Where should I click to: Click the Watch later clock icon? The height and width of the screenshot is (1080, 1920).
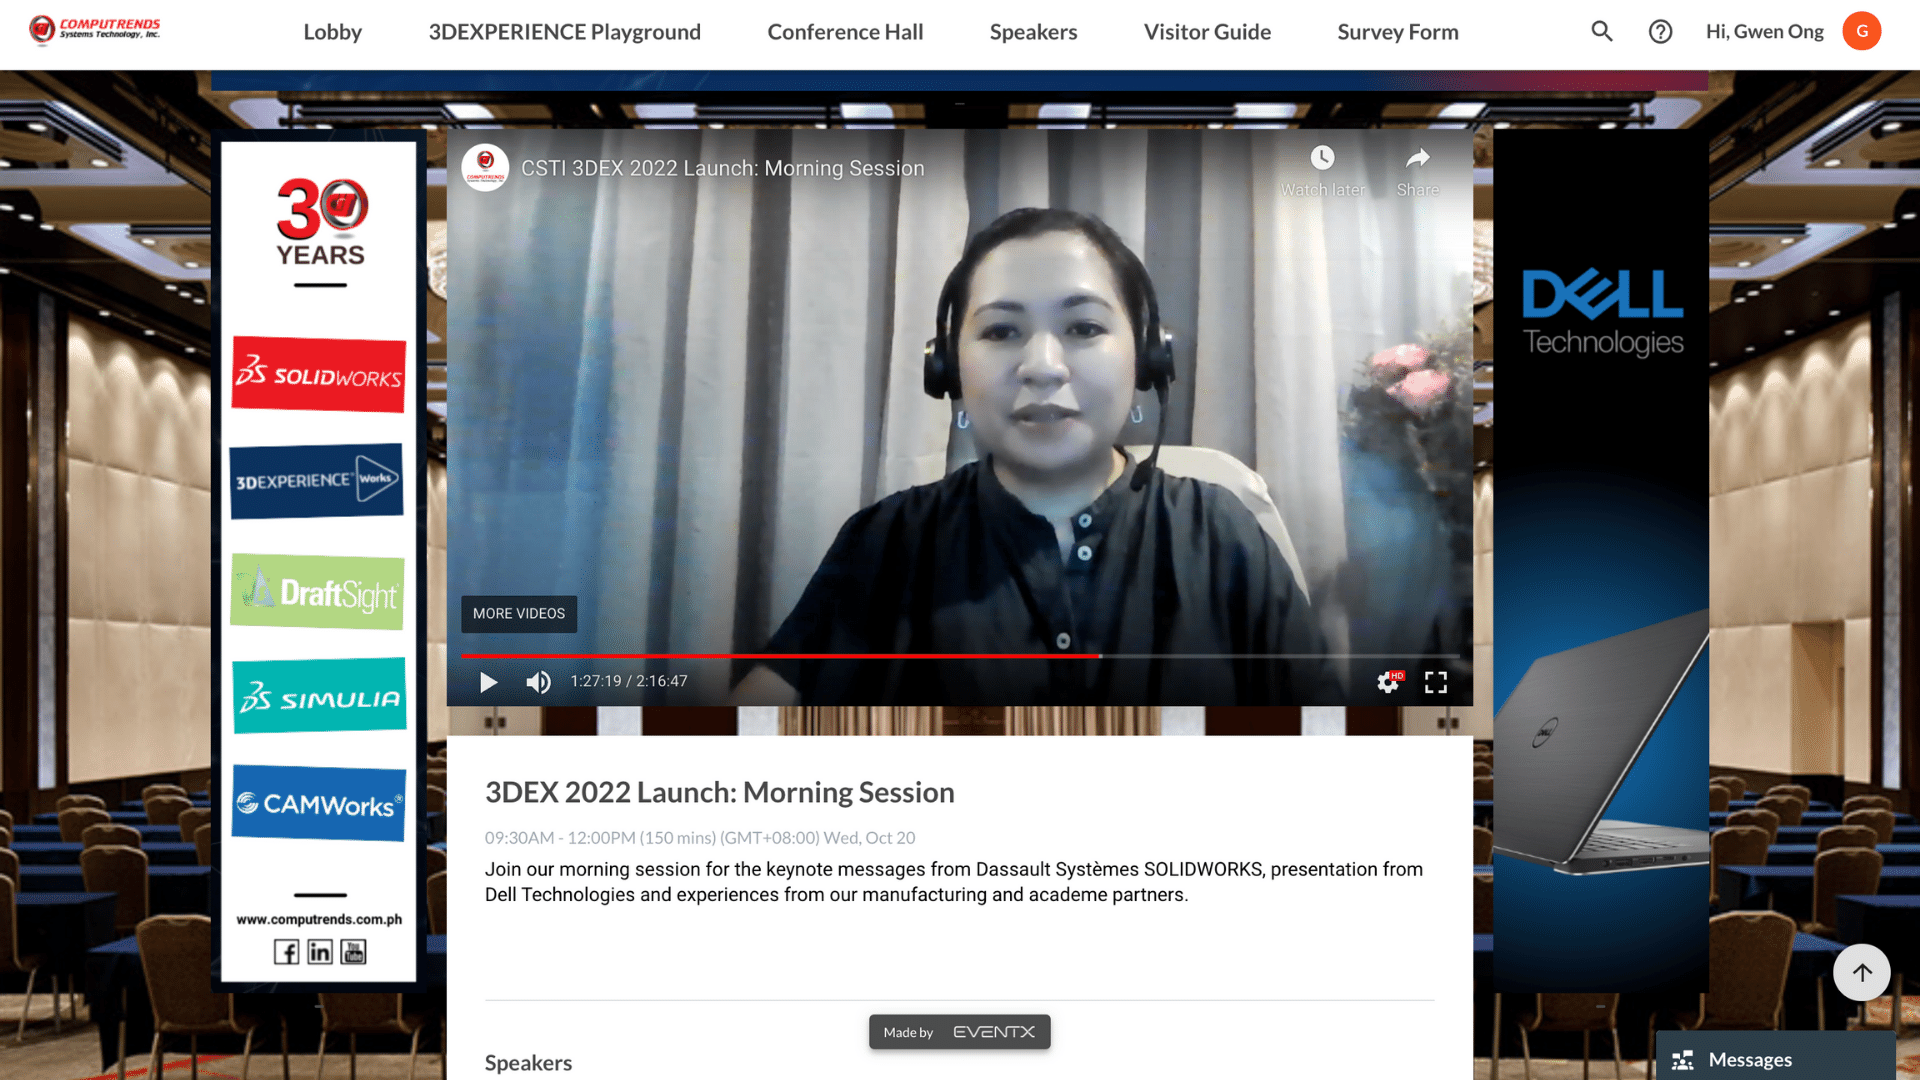1322,158
